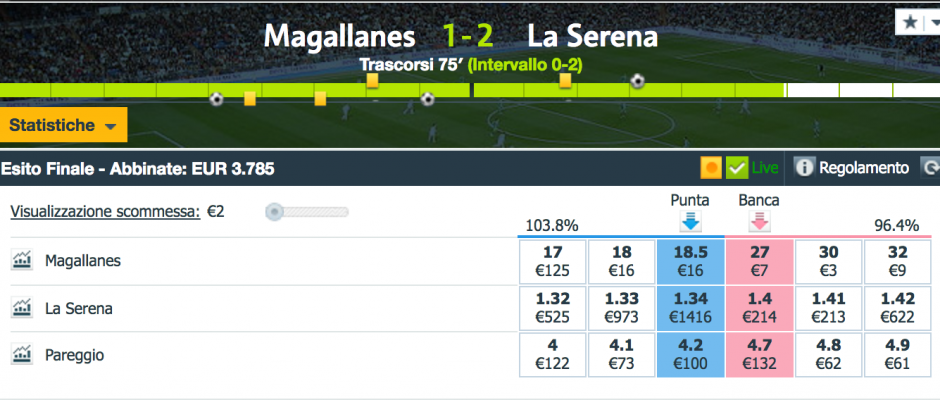The width and height of the screenshot is (940, 400).
Task: Toggle the orange circle indicator button
Action: tap(712, 168)
